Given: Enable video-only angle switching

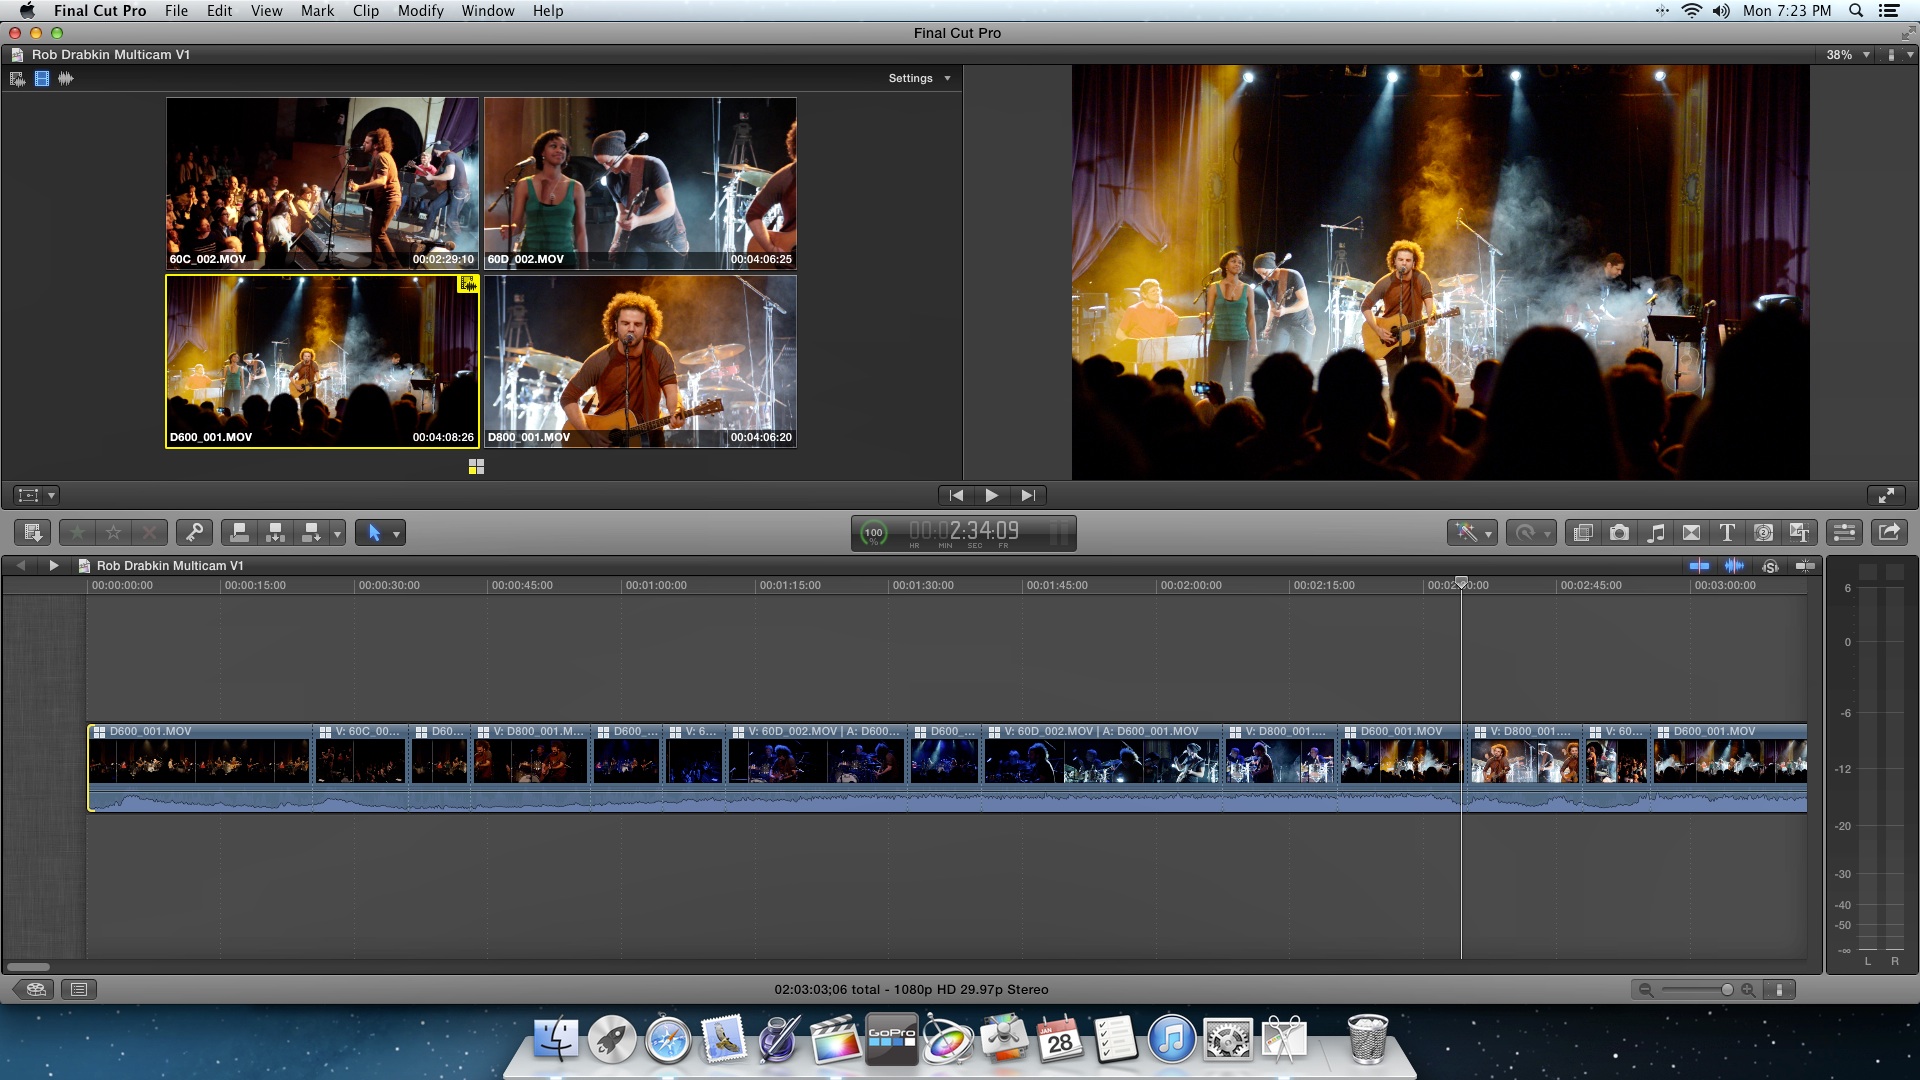Looking at the screenshot, I should (x=42, y=78).
